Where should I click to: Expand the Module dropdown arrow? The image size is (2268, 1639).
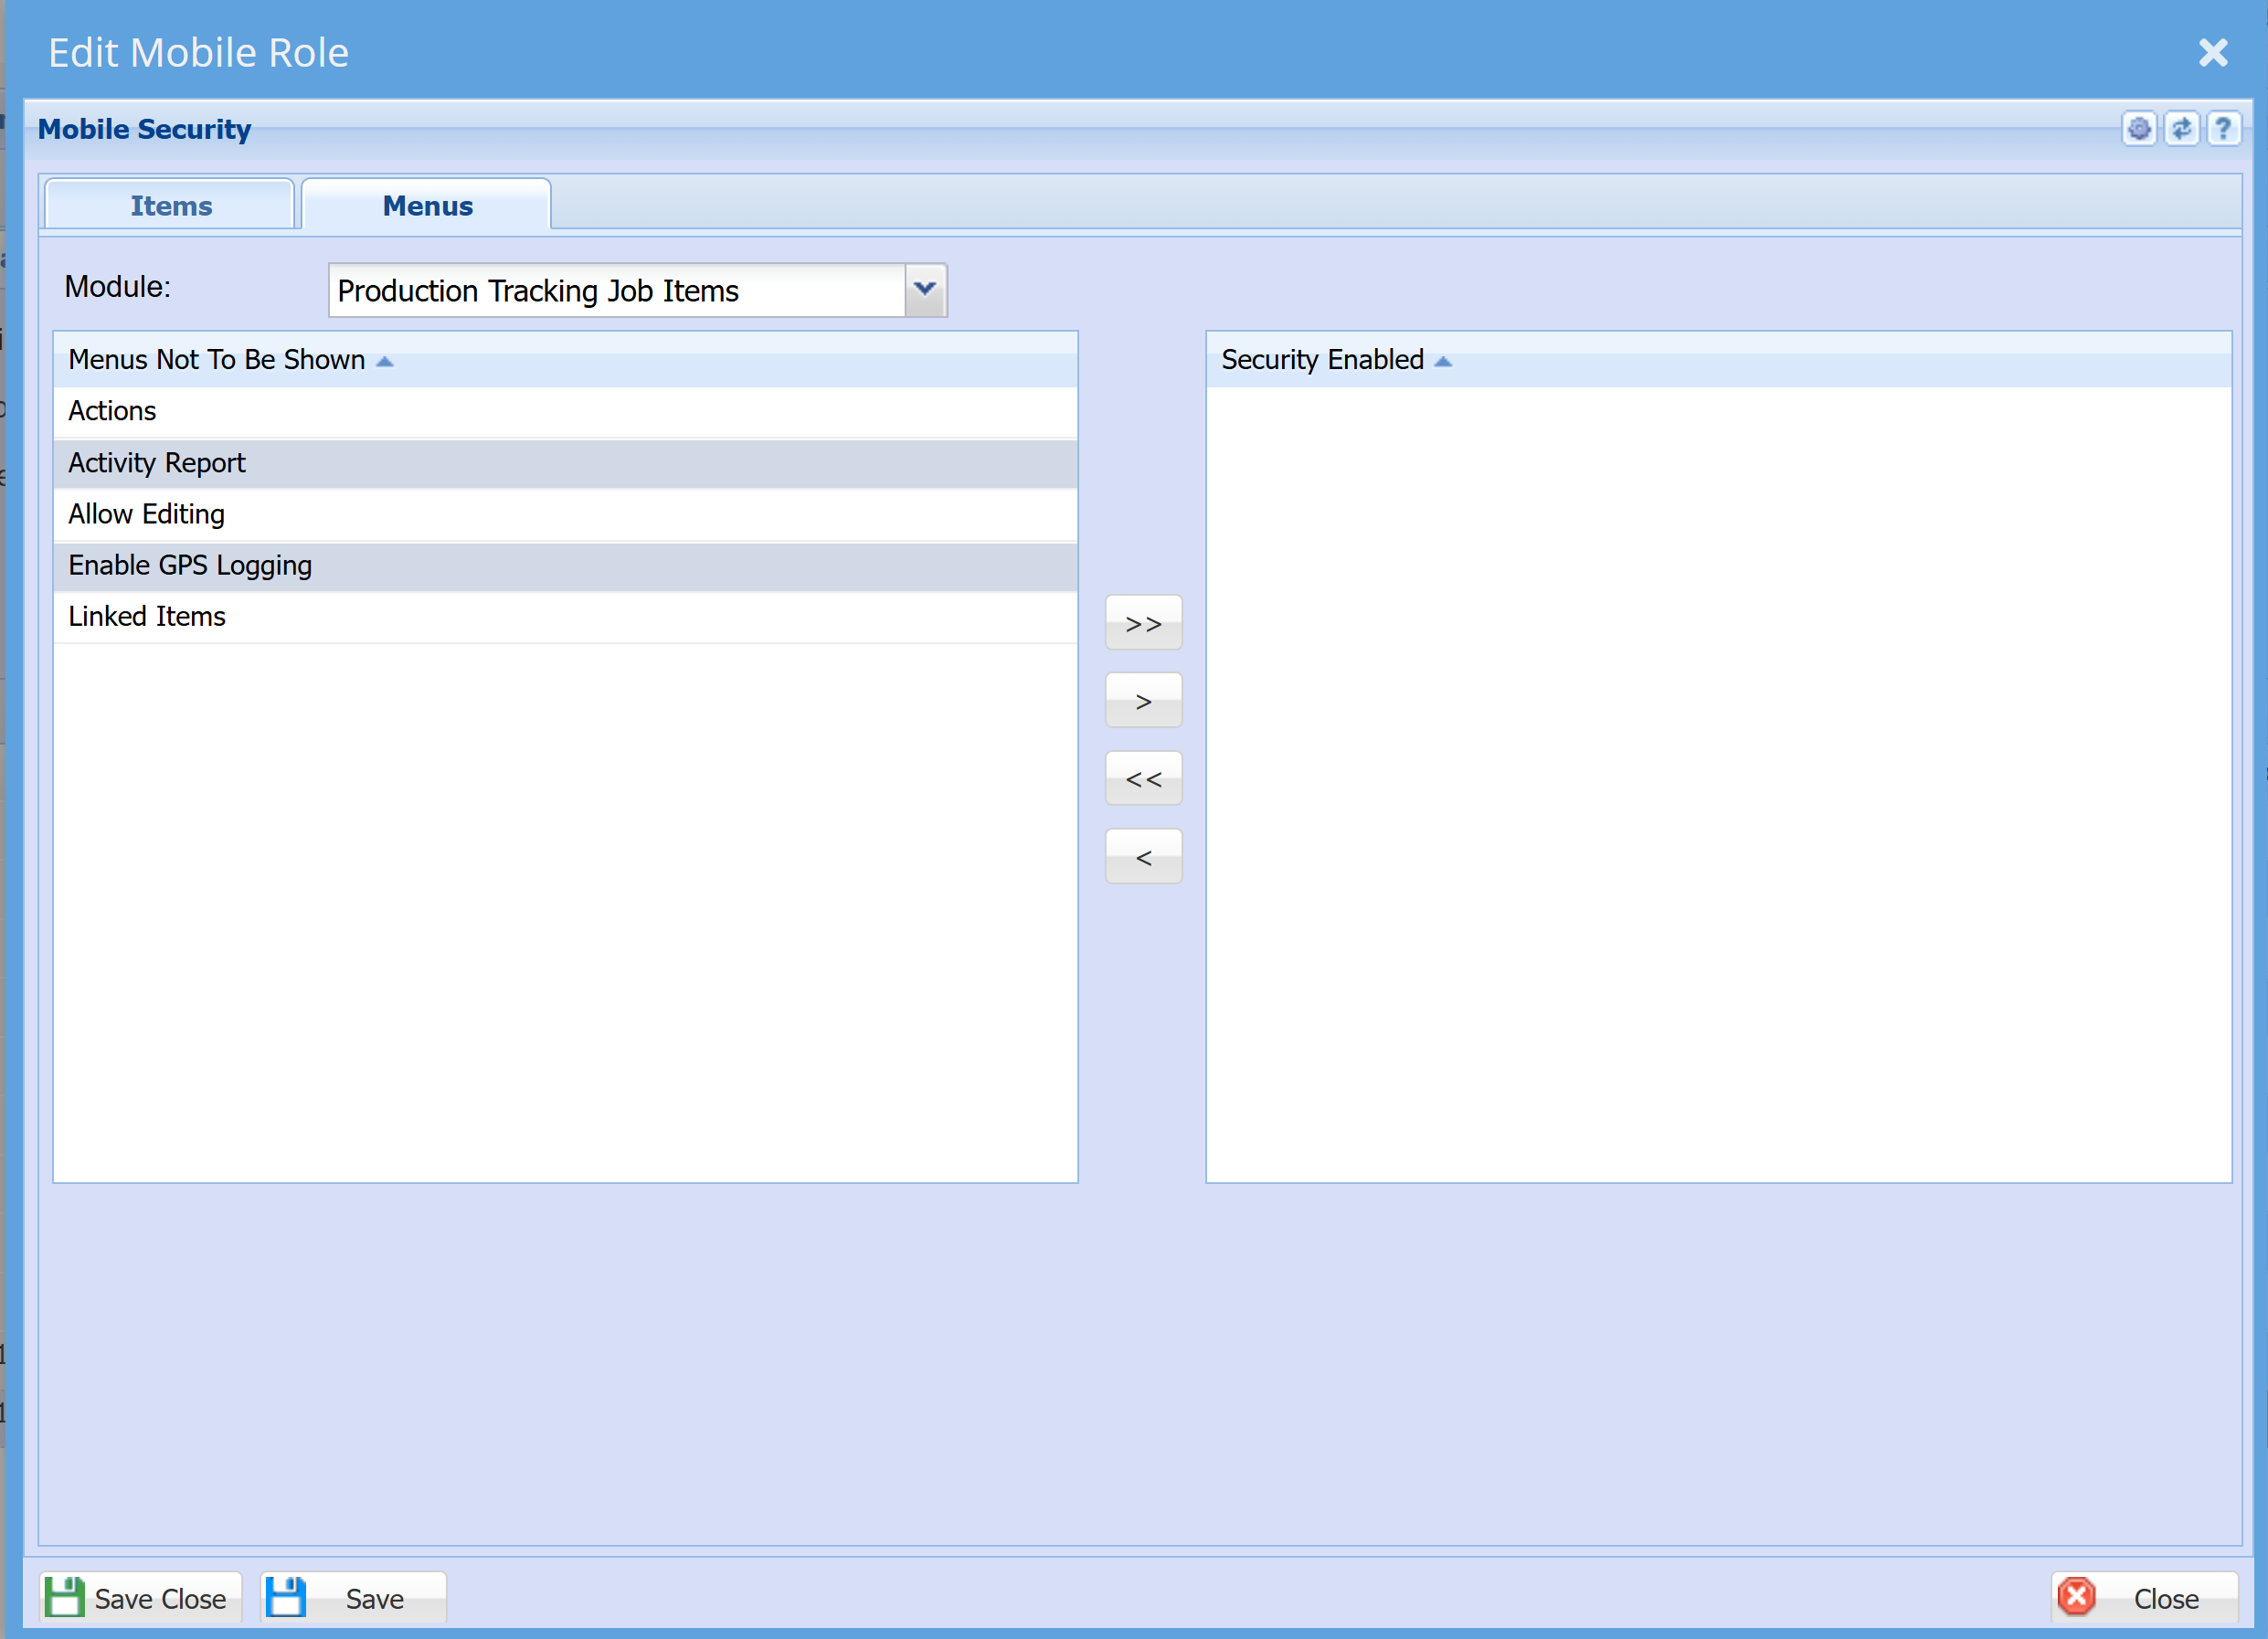click(925, 290)
